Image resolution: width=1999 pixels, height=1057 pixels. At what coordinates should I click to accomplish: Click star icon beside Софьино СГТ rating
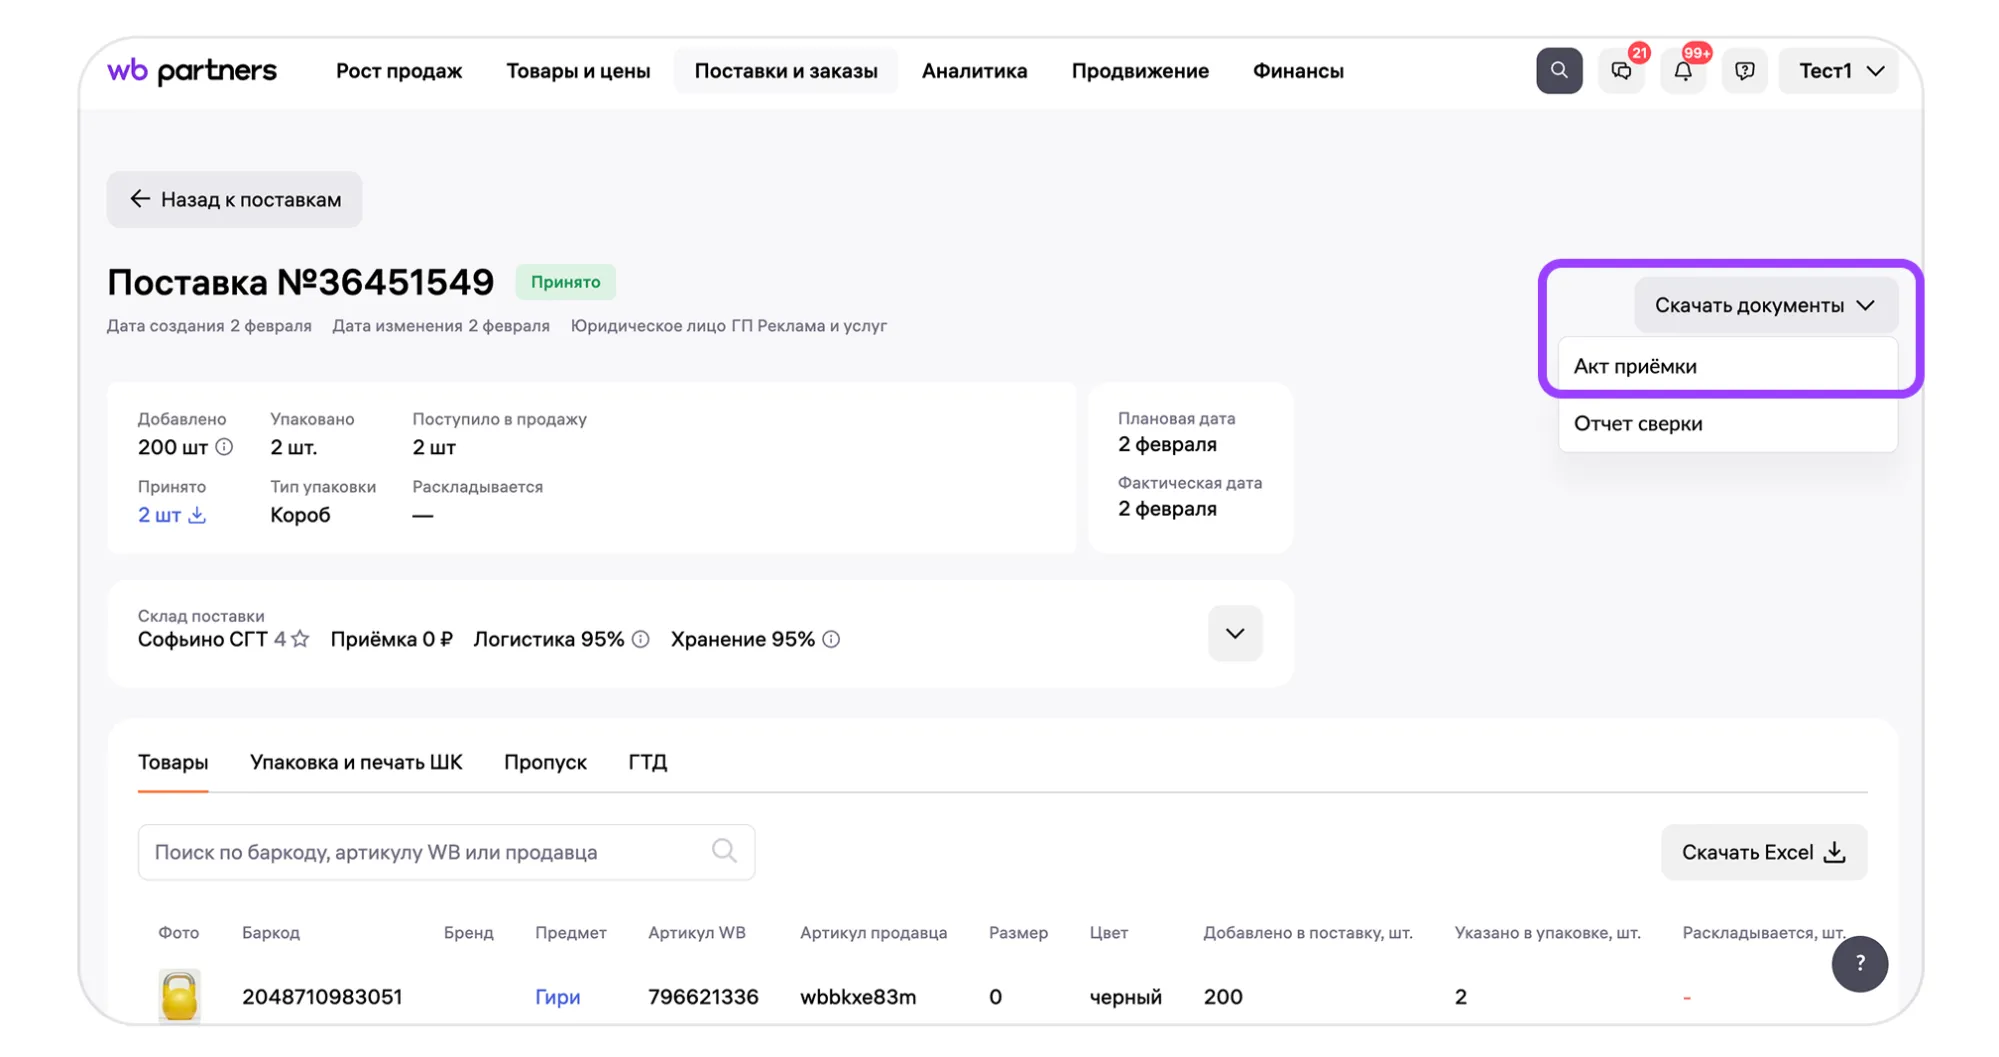coord(300,639)
